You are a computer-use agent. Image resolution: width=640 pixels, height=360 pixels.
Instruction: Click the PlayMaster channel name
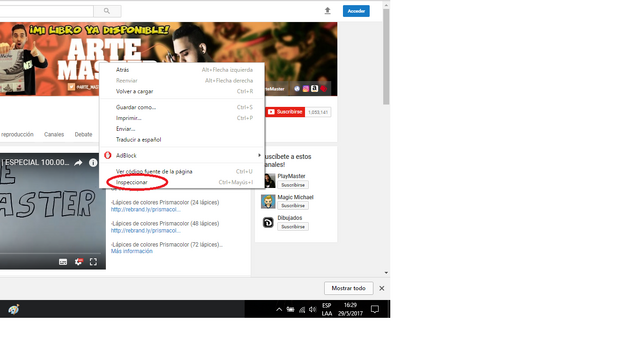tap(291, 176)
